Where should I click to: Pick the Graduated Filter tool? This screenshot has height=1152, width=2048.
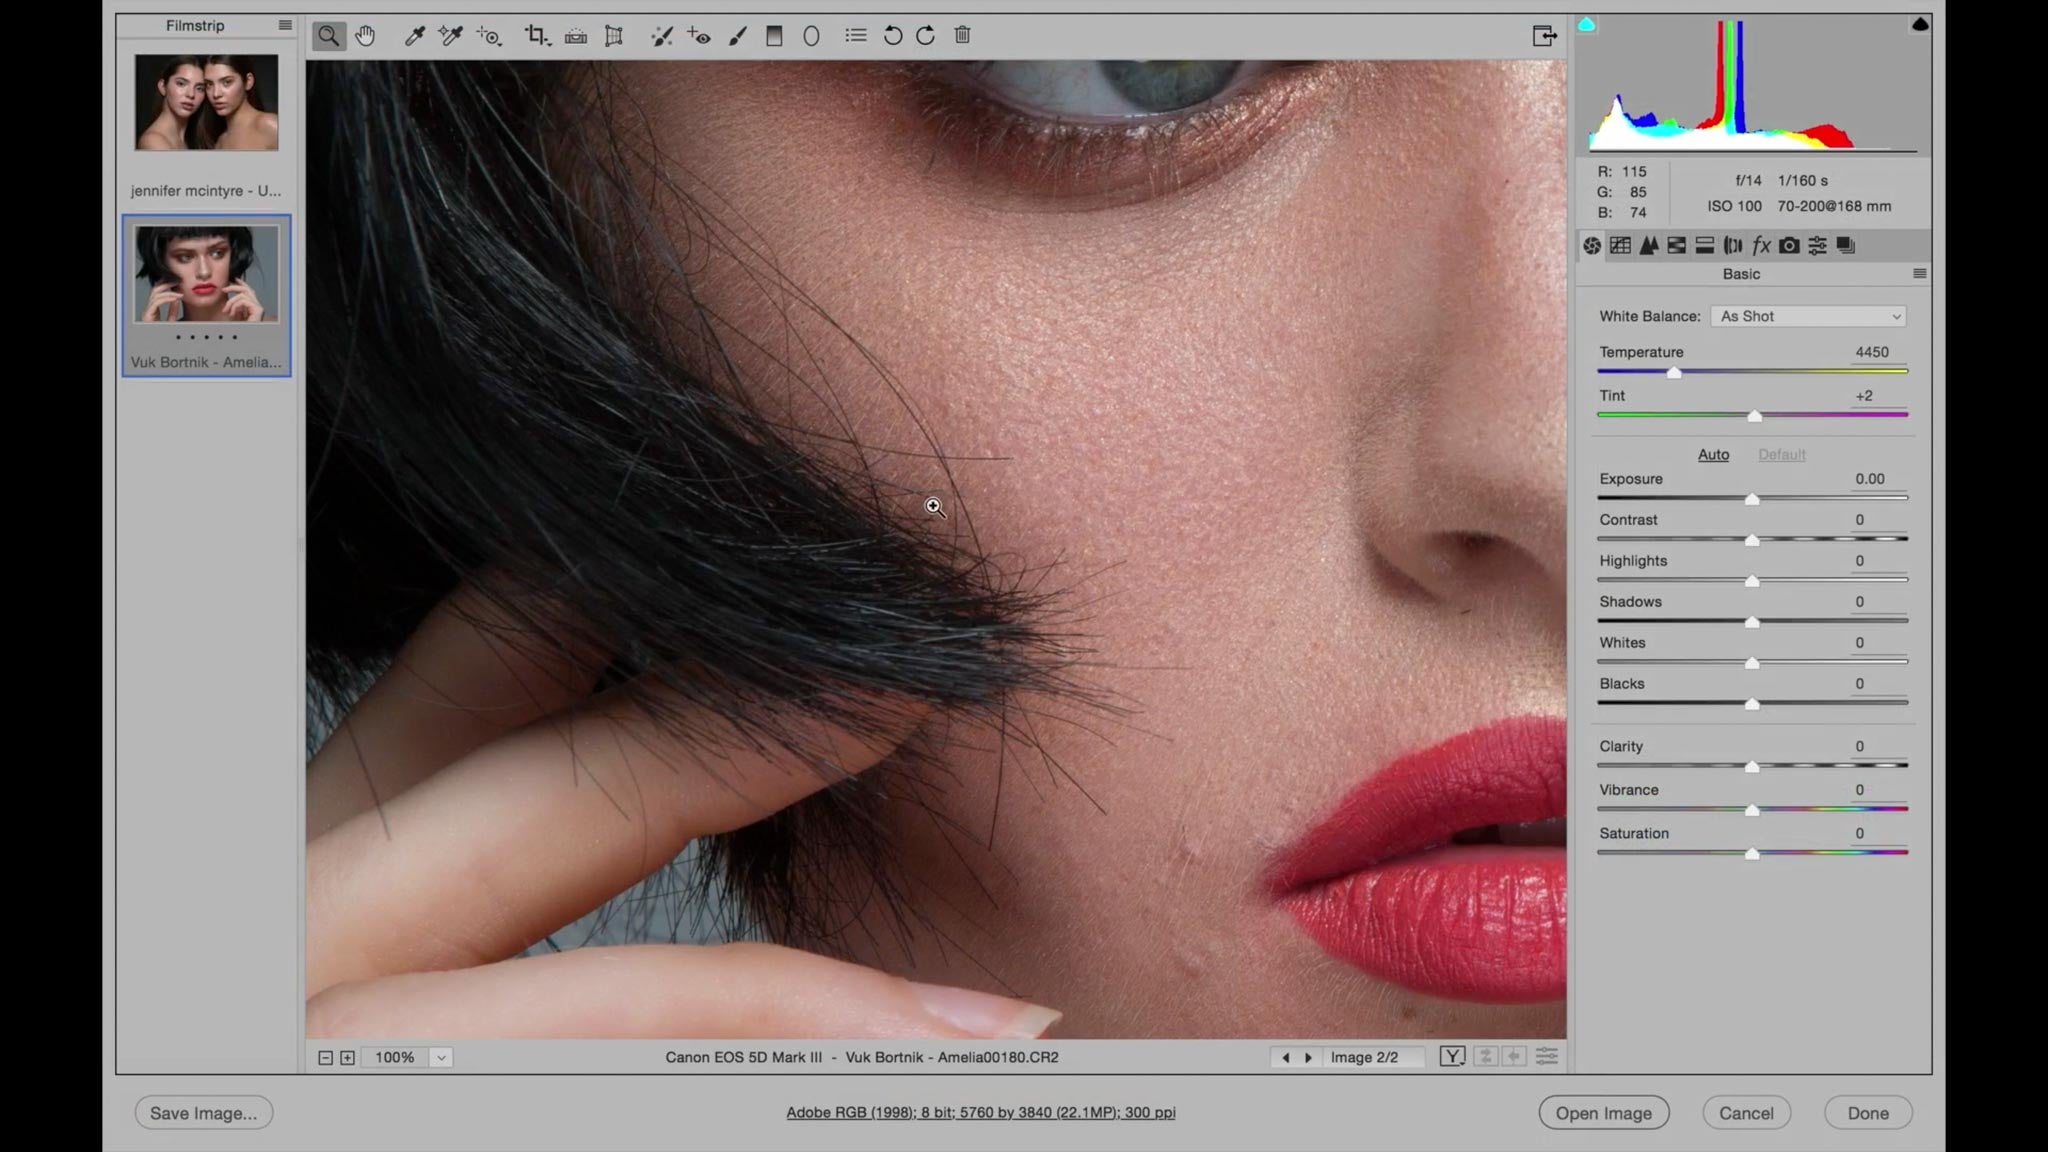click(x=773, y=36)
